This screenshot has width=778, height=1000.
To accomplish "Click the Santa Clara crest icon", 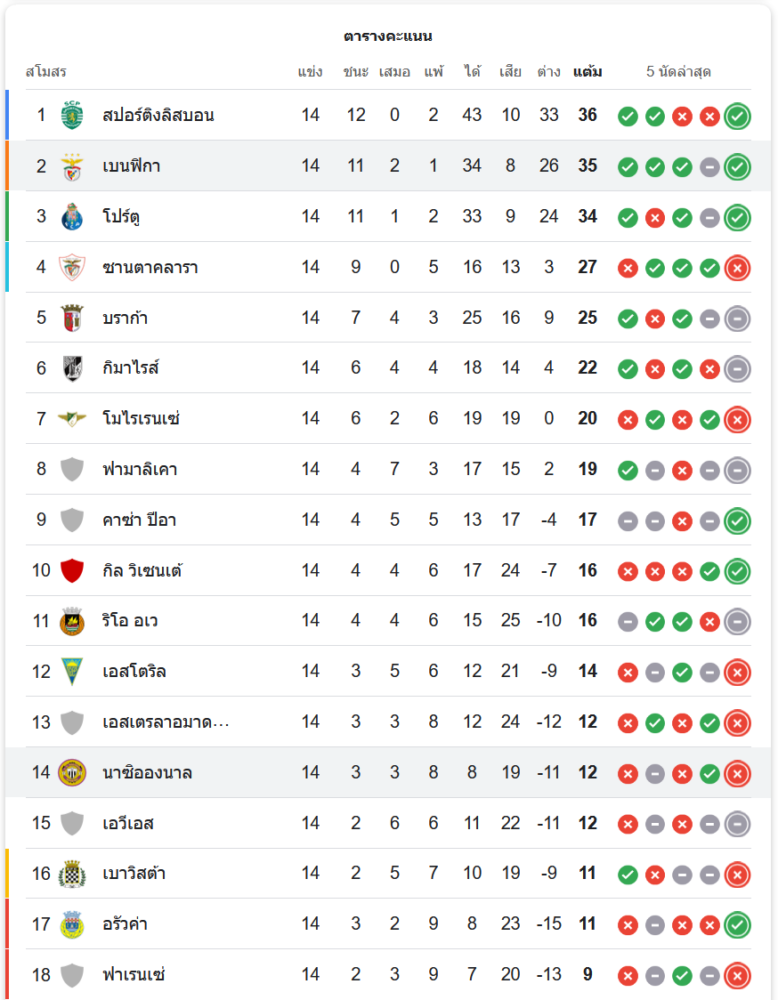I will click(x=72, y=267).
